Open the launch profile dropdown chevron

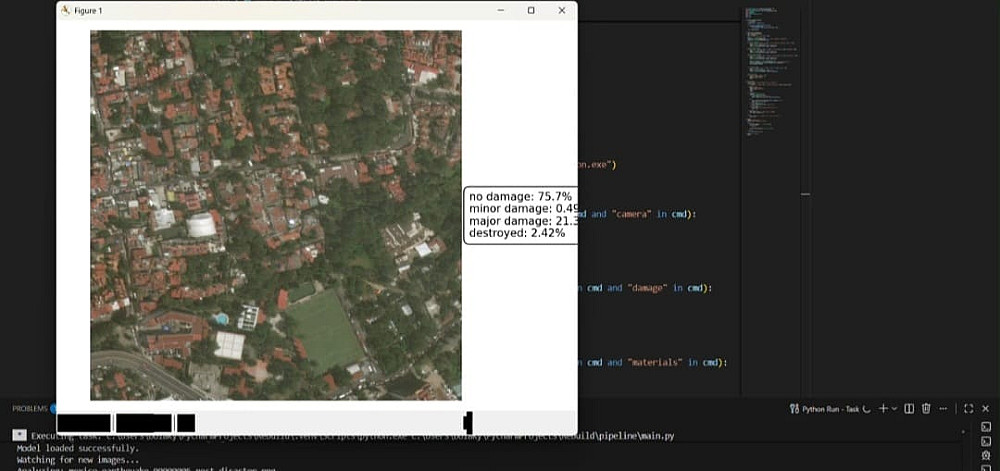(894, 409)
